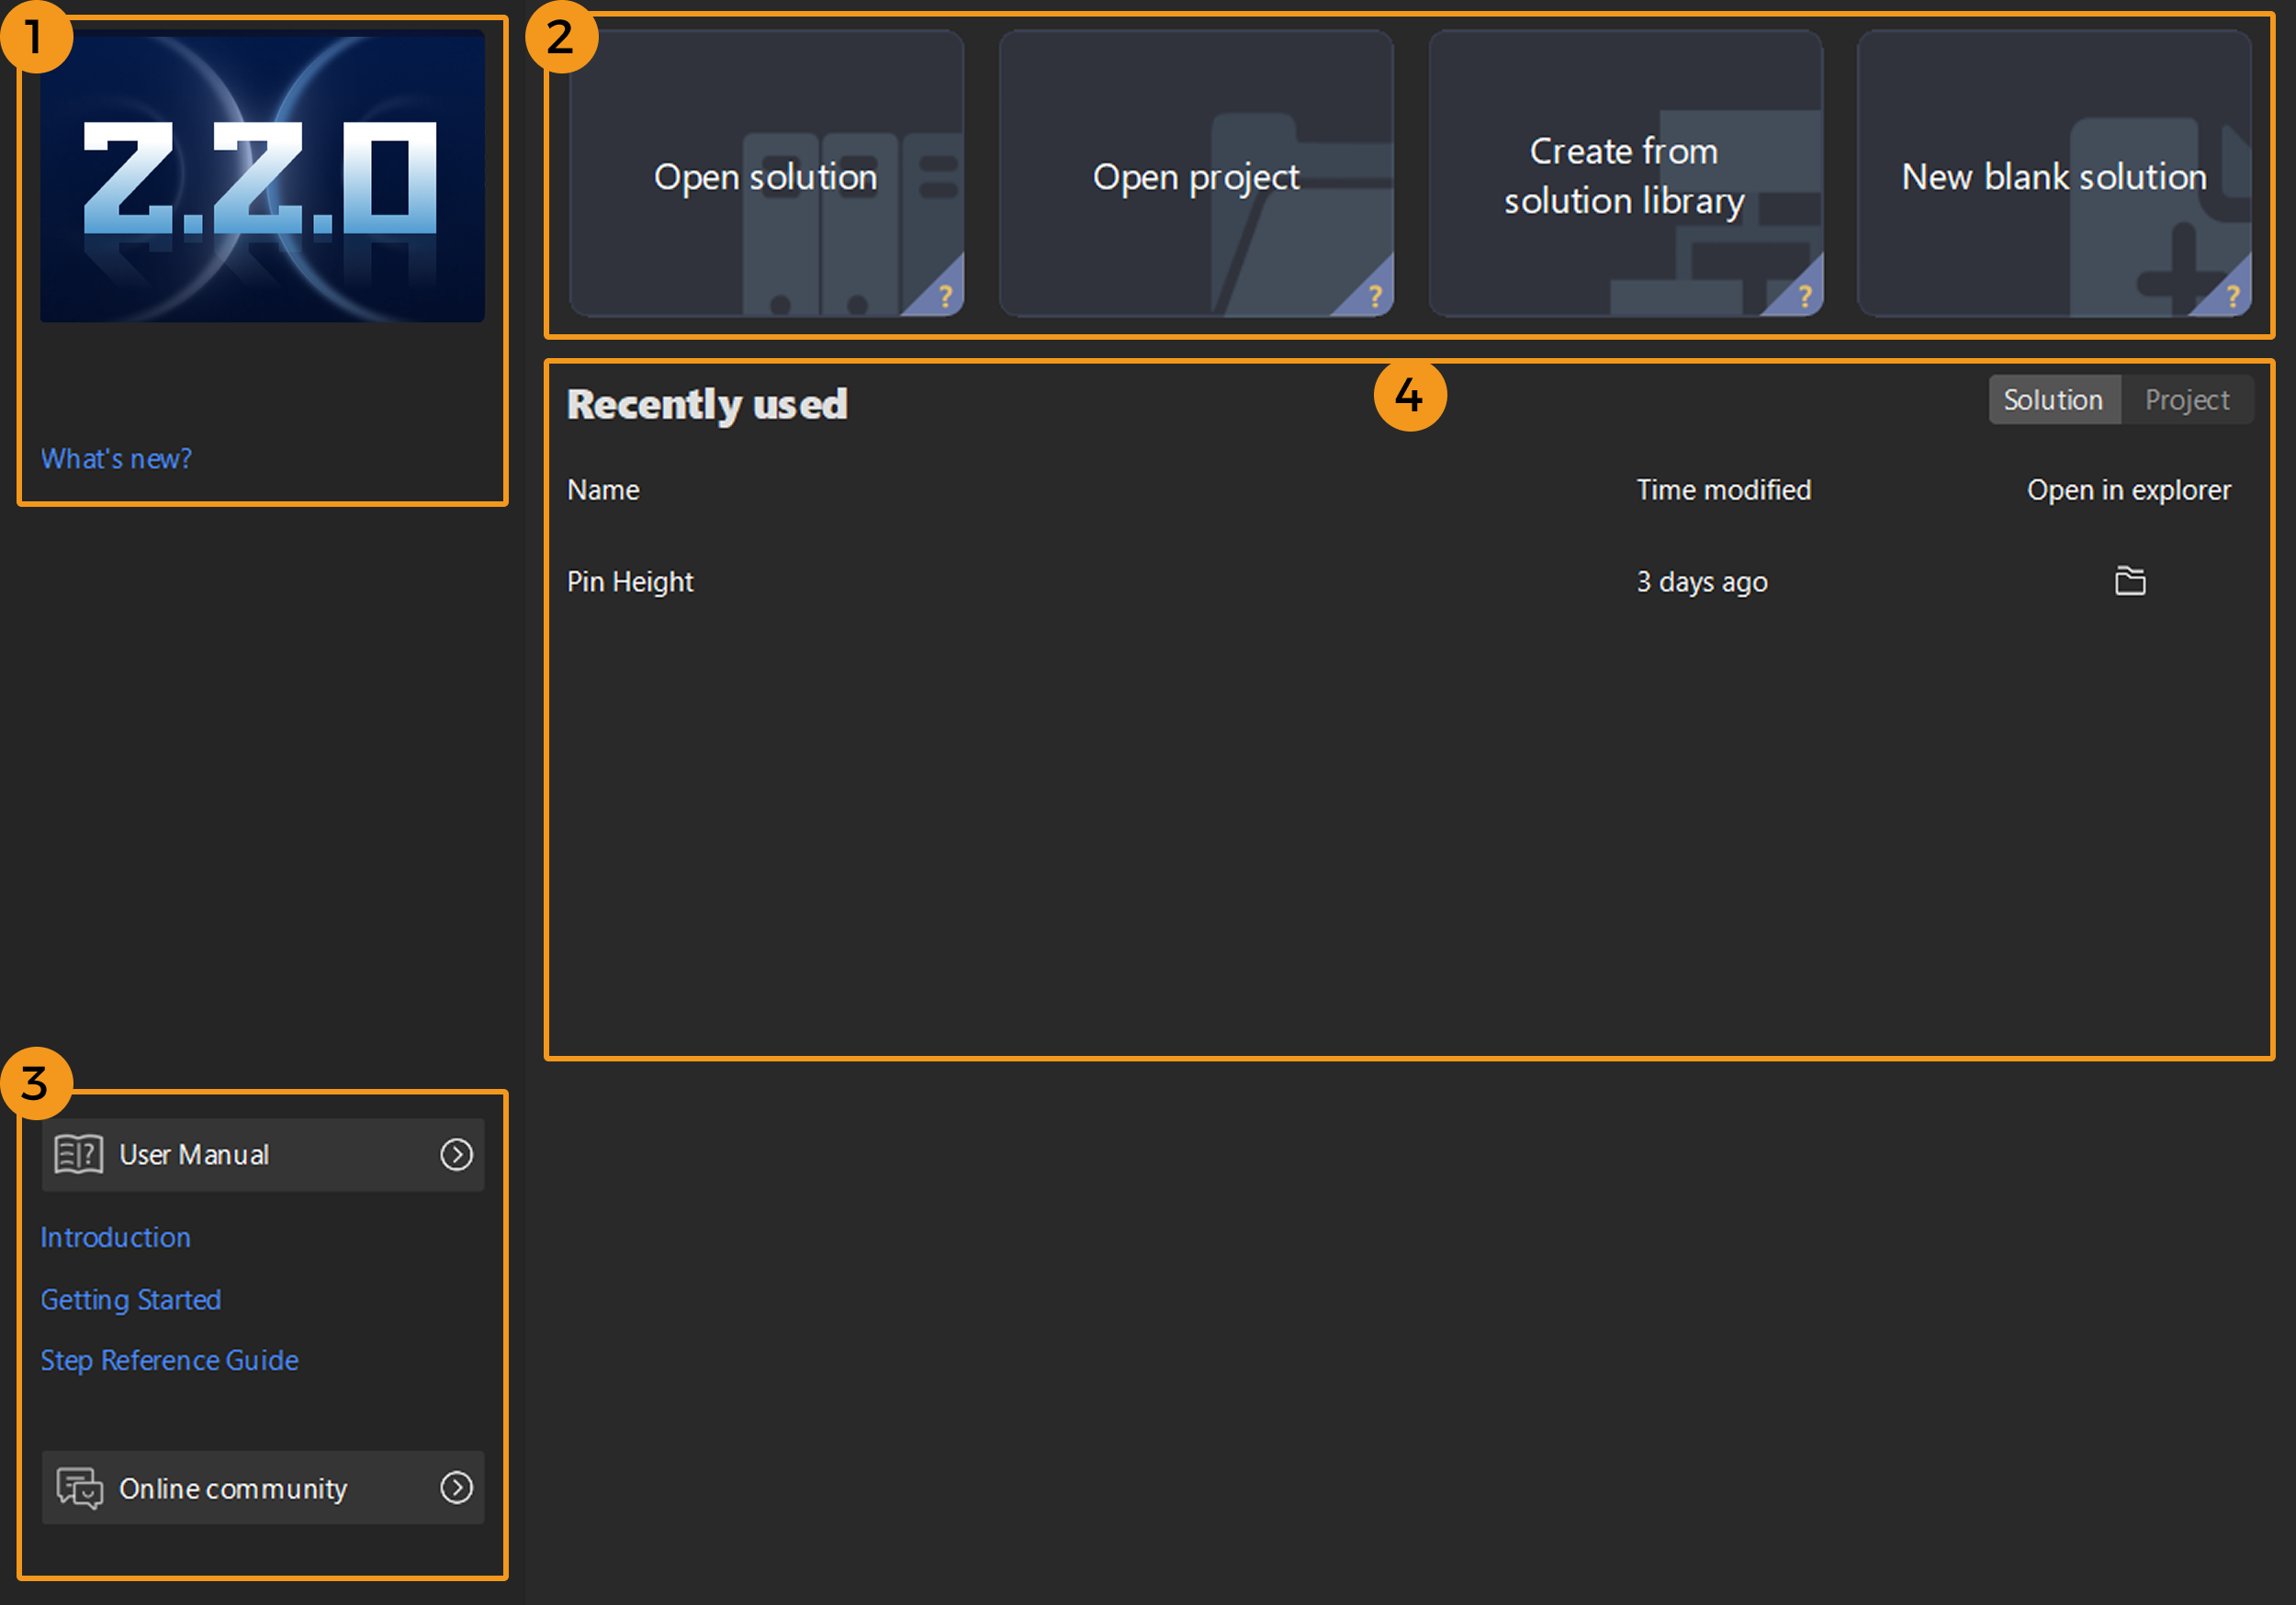Viewport: 2296px width, 1605px height.
Task: Click the help corner on New blank solution card
Action: click(2232, 296)
